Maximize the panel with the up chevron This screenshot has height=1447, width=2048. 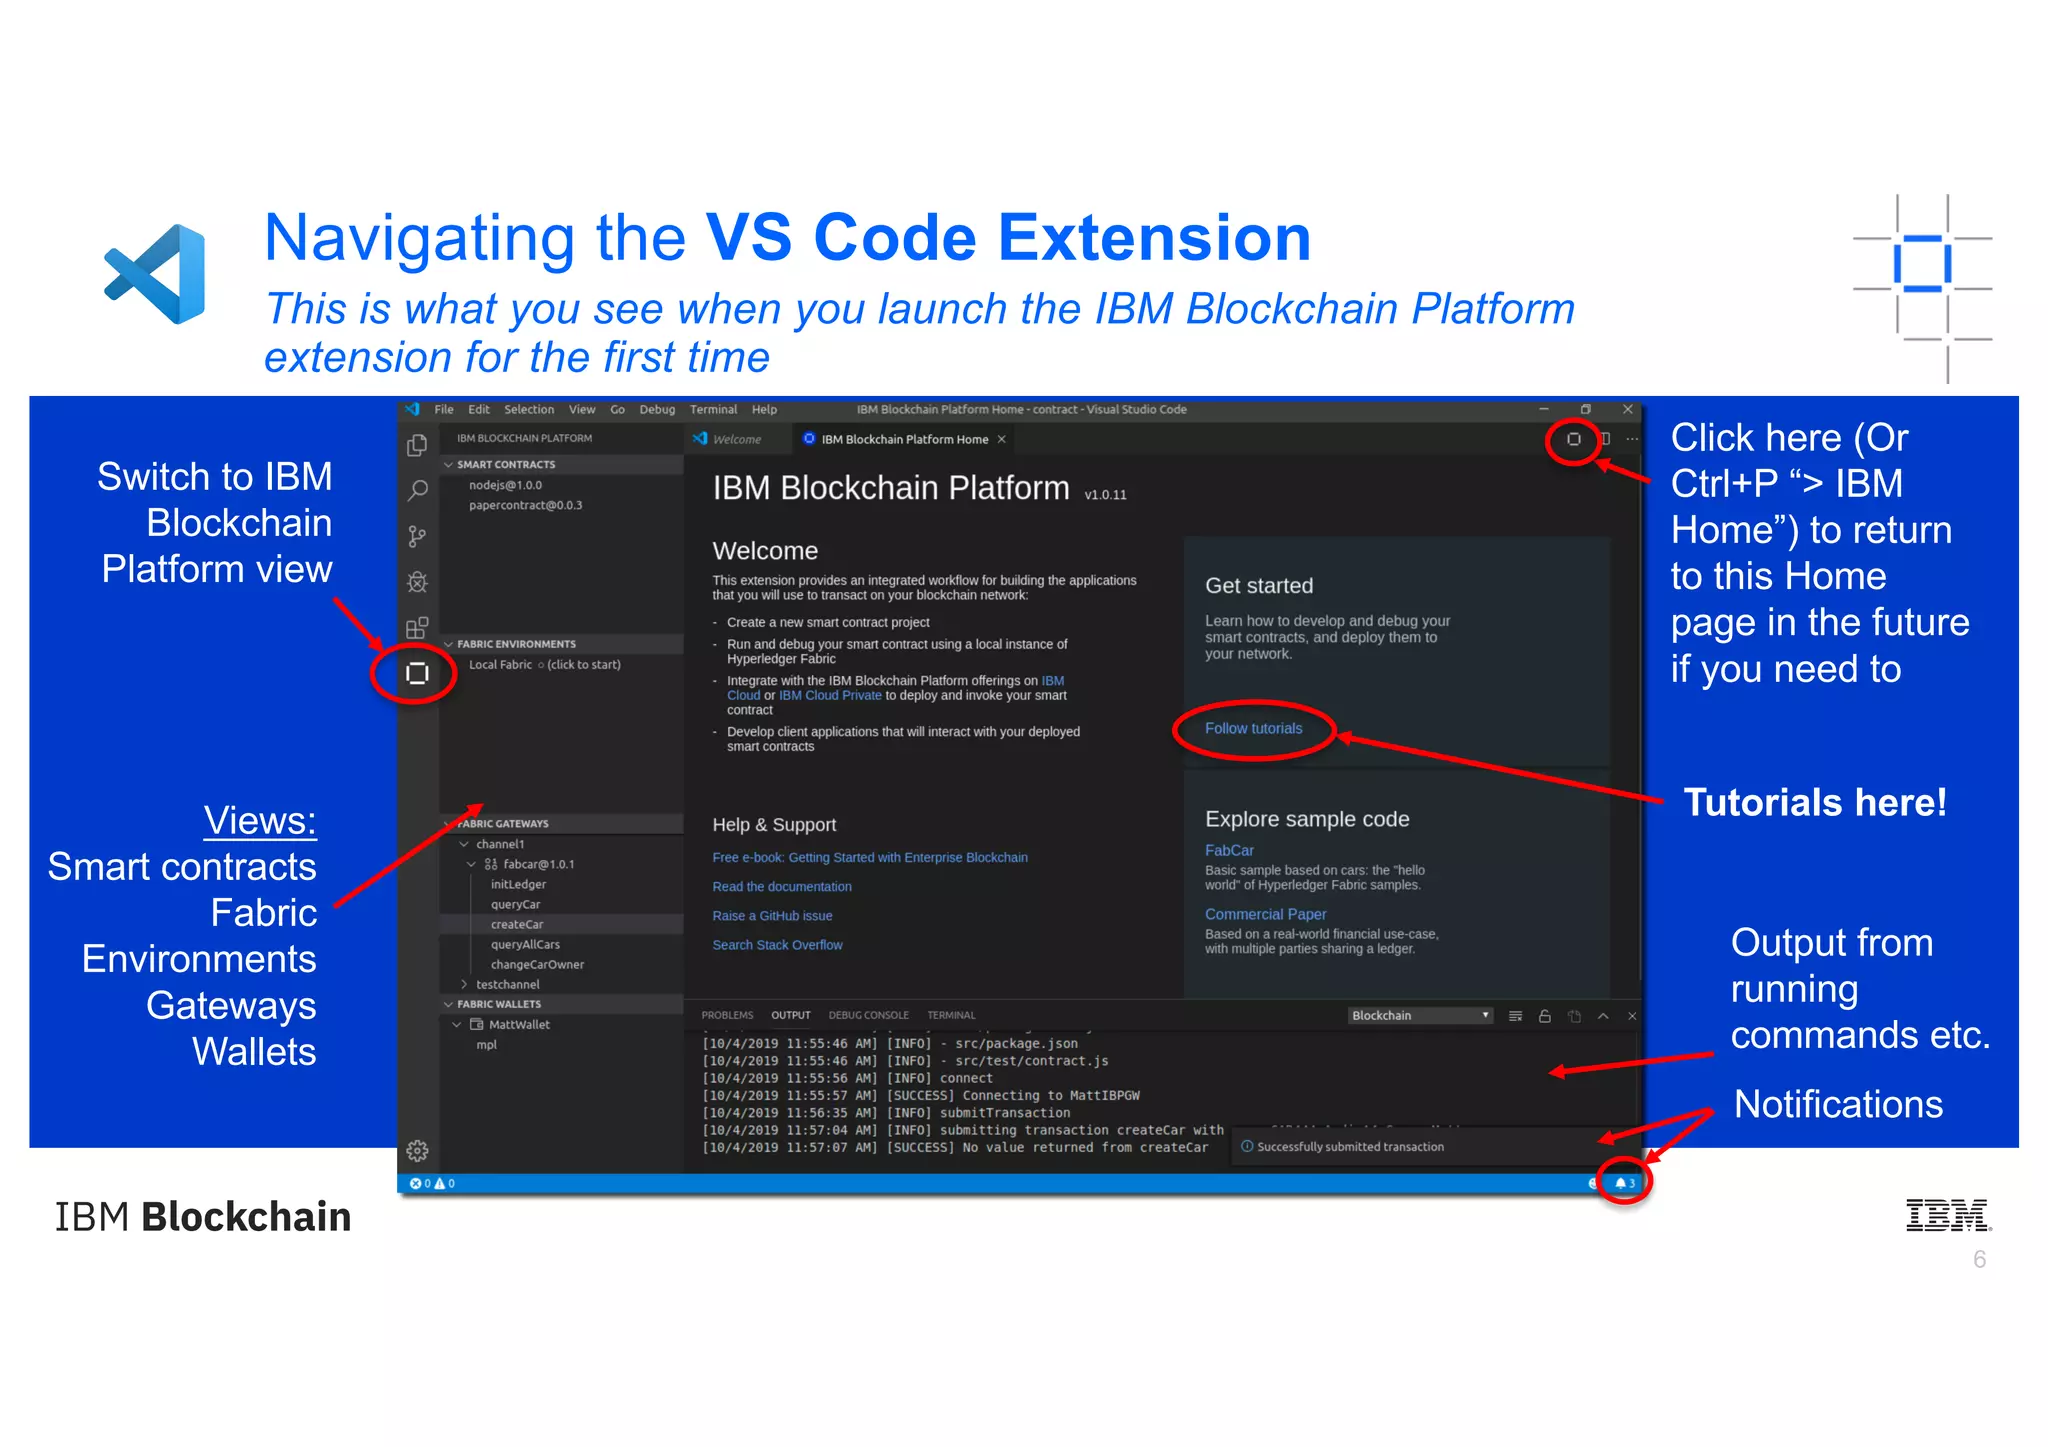coord(1603,1016)
